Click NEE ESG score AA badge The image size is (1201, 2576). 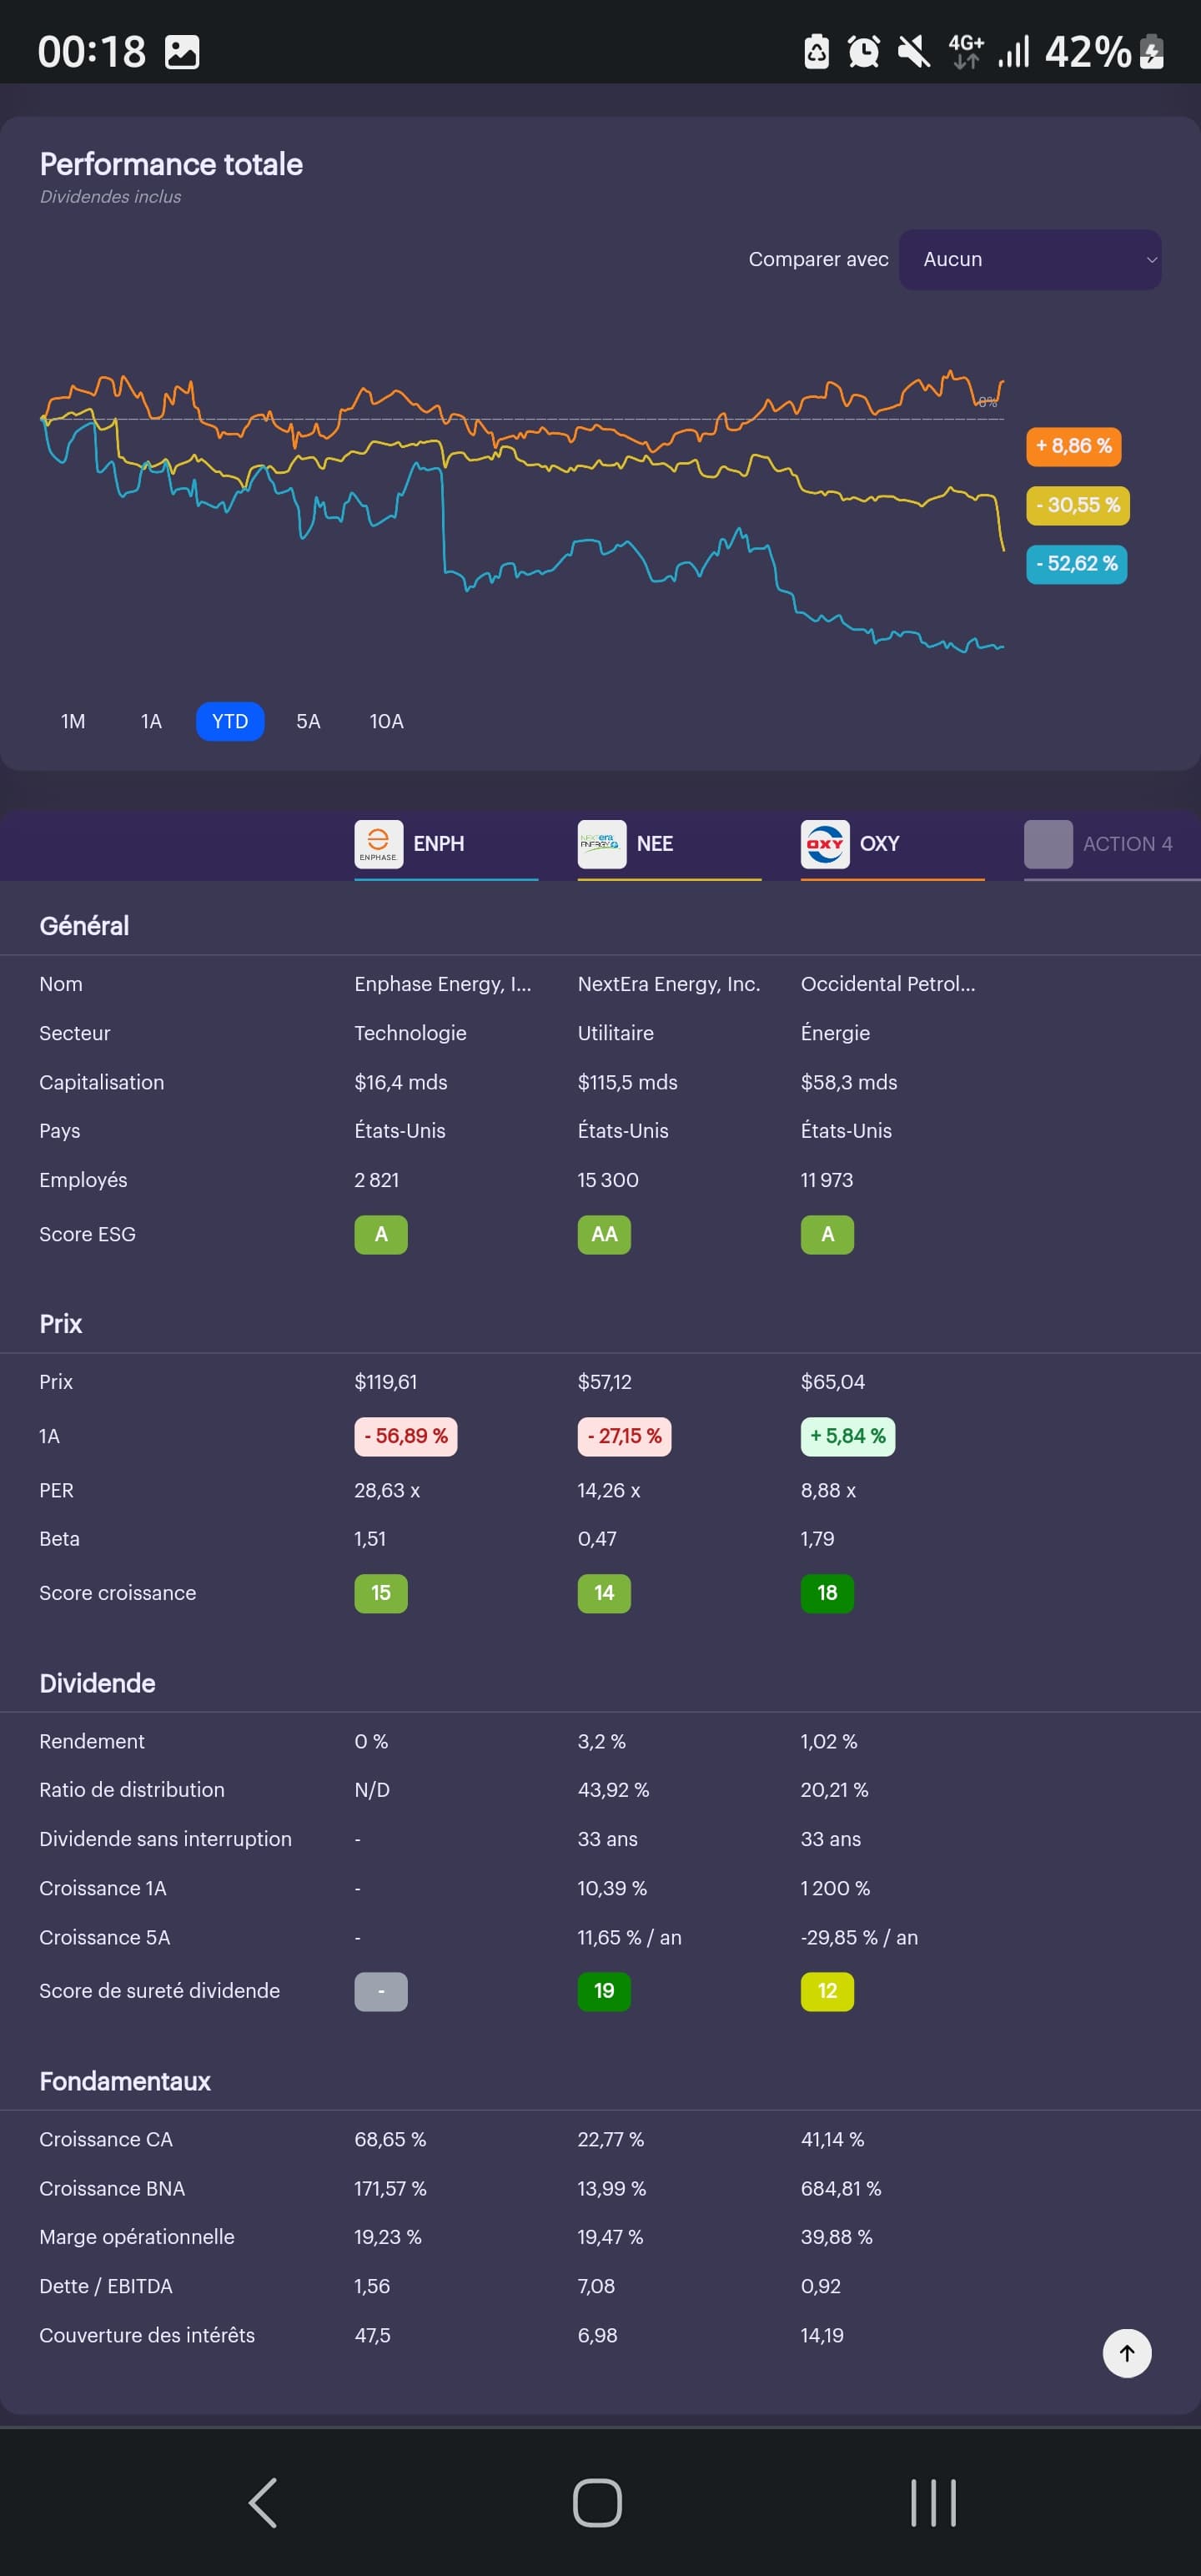coord(604,1234)
